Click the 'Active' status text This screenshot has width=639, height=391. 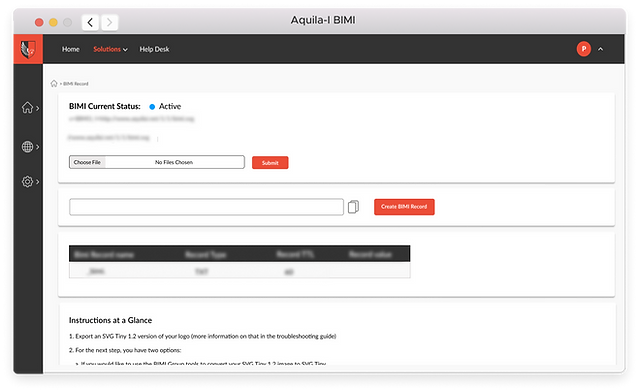coord(170,106)
